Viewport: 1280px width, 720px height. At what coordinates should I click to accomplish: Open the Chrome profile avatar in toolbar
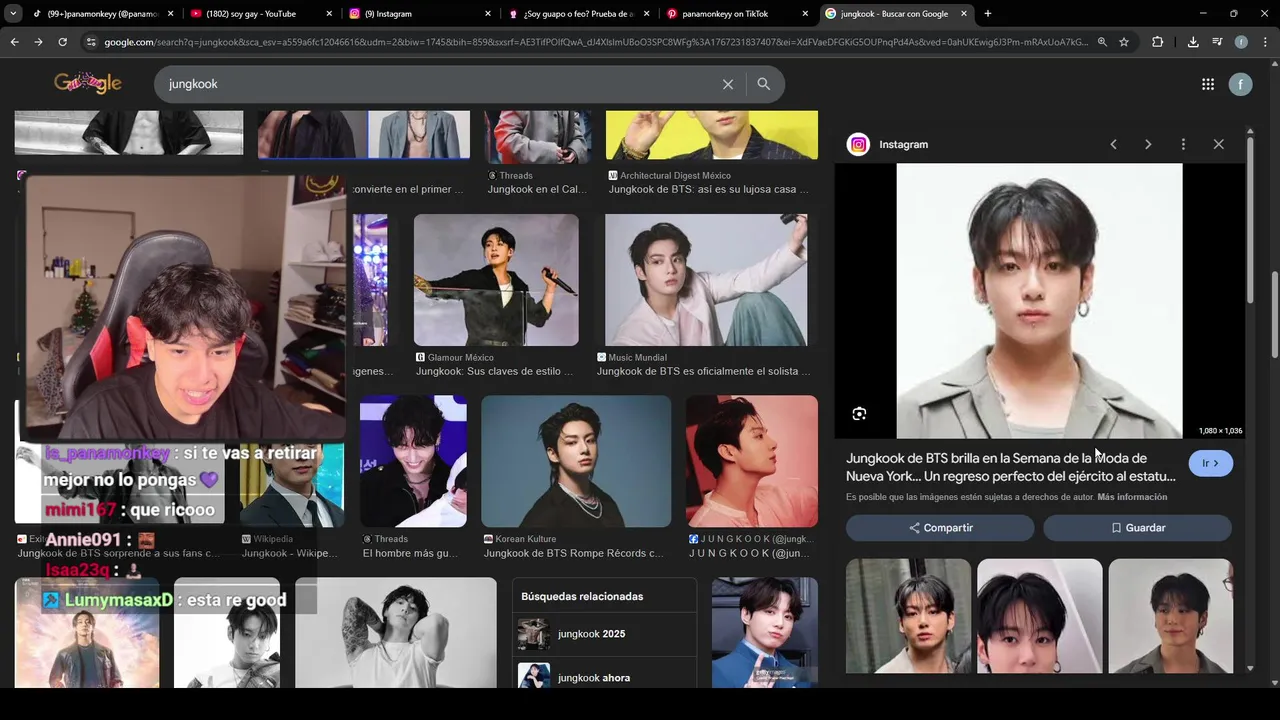click(1241, 42)
